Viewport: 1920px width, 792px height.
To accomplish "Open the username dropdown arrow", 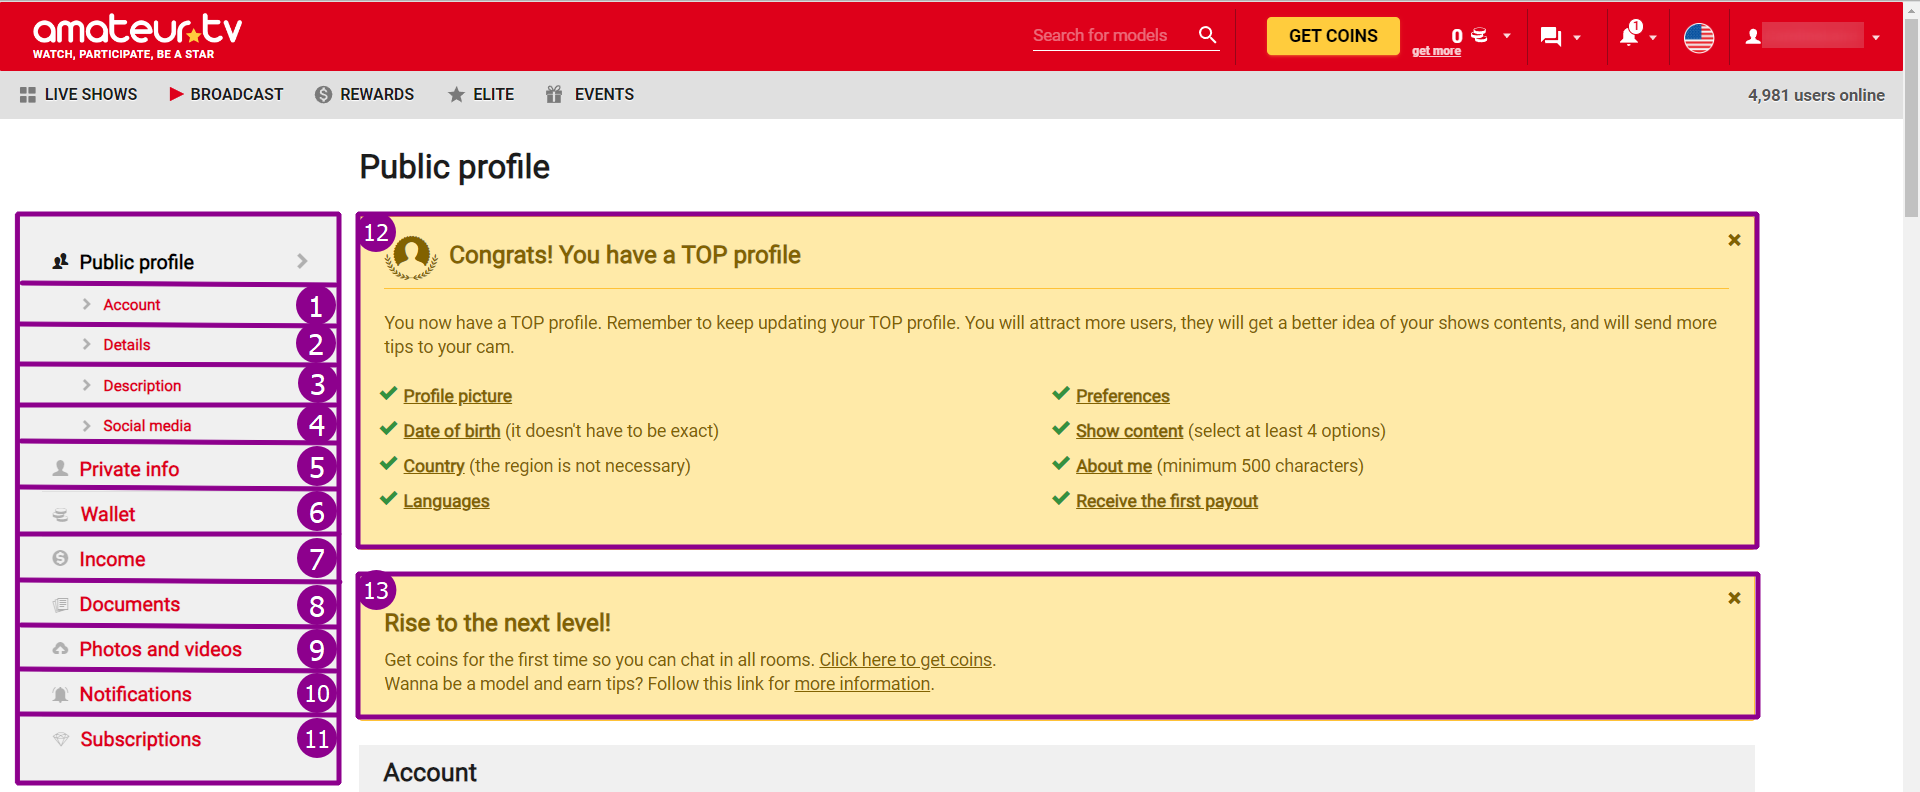I will point(1876,38).
